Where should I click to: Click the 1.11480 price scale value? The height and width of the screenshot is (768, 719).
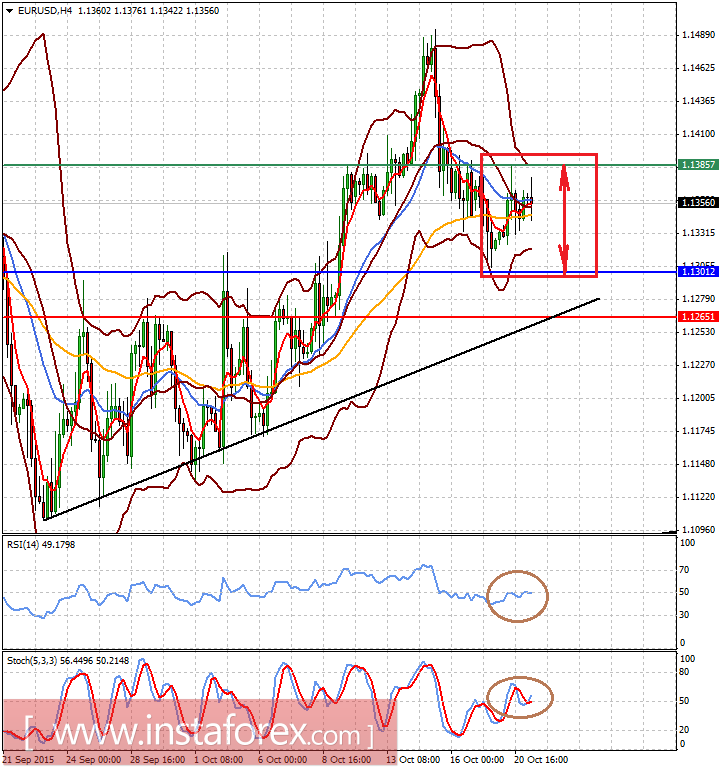(x=698, y=464)
